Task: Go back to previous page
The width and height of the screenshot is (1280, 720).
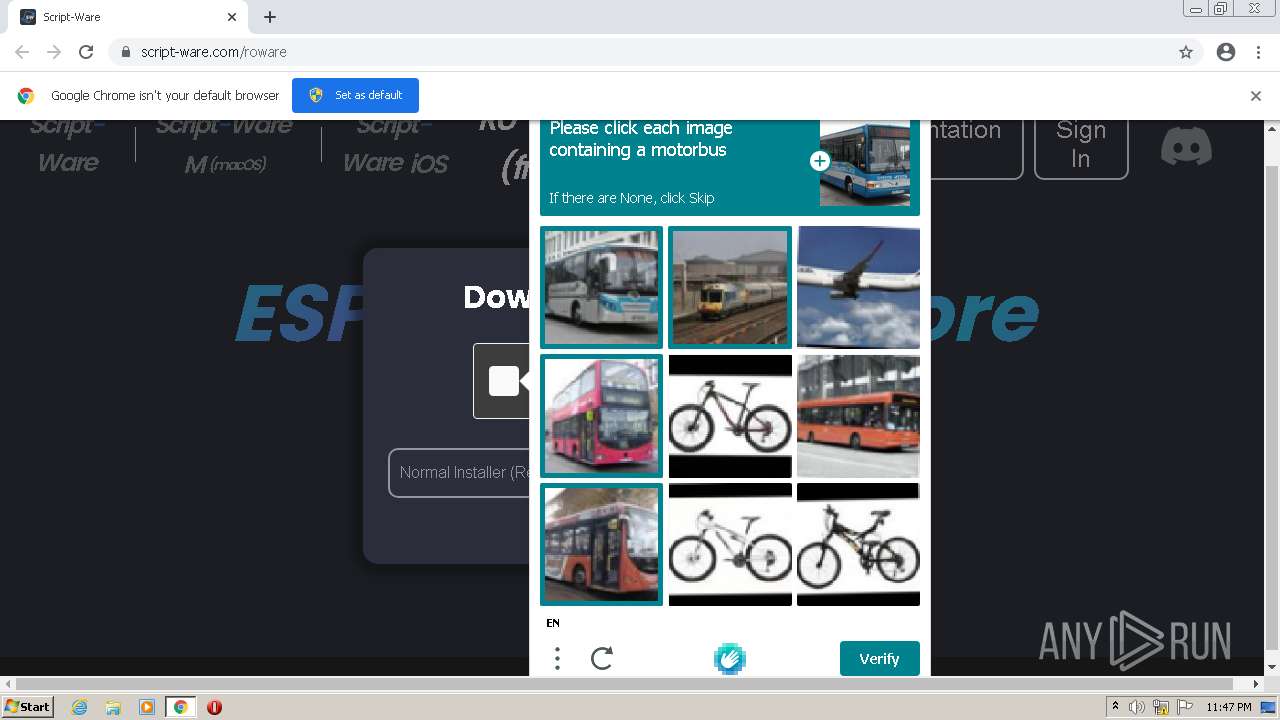Action: [22, 52]
